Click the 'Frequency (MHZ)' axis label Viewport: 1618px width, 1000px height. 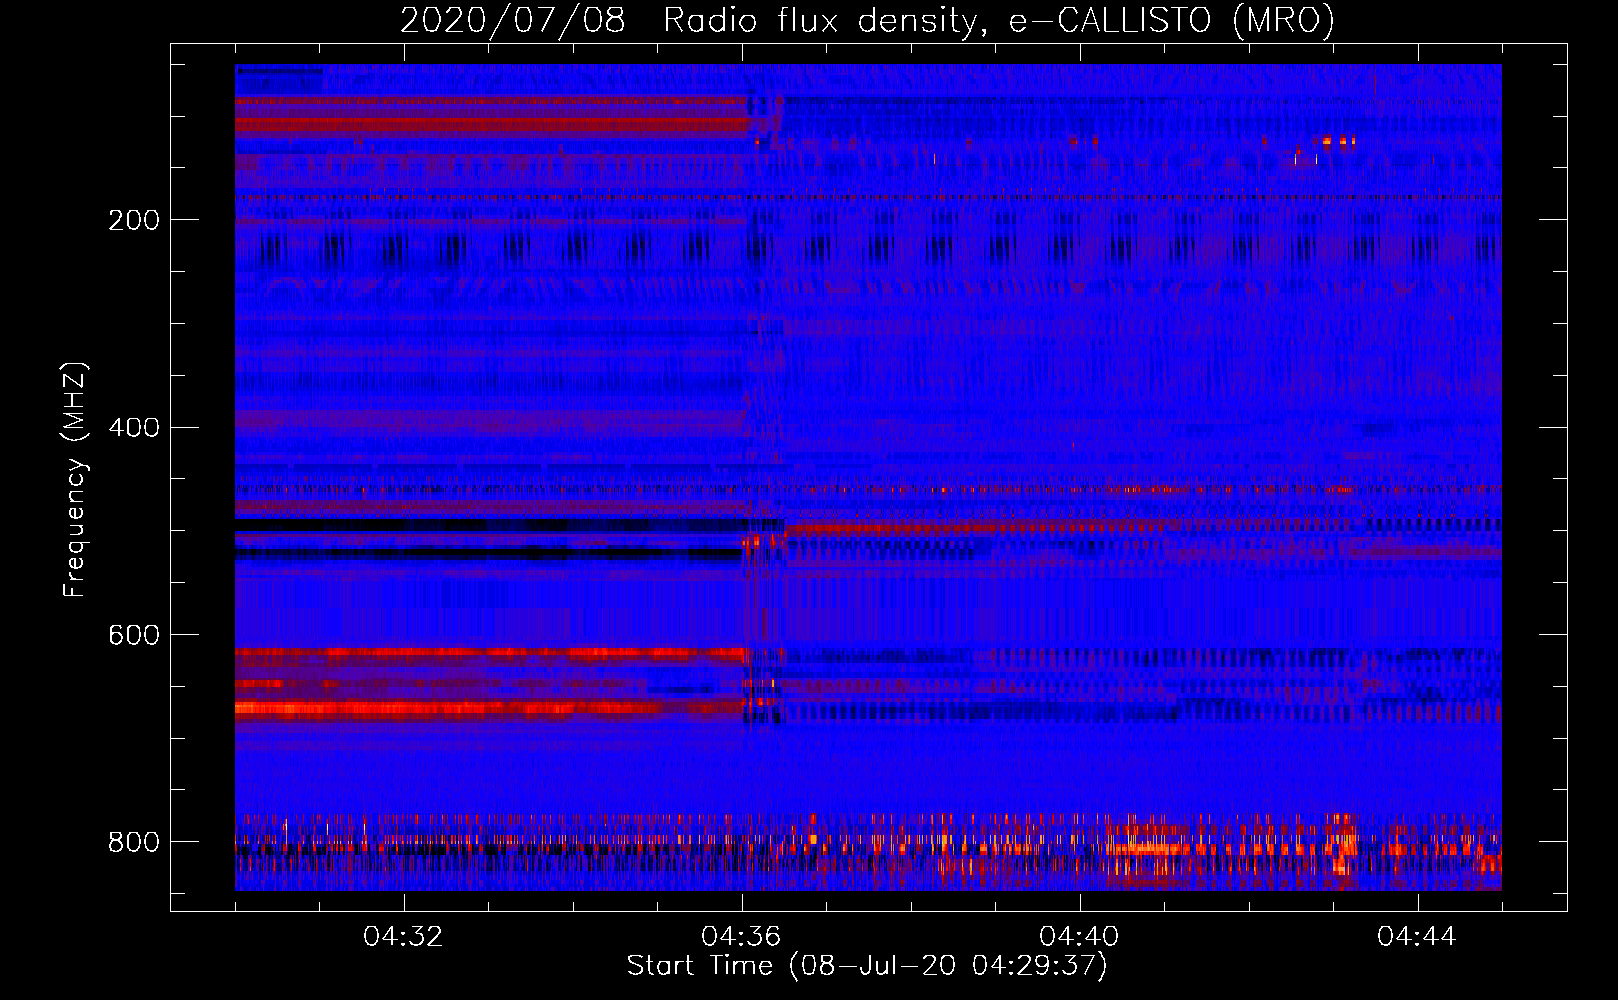click(x=75, y=480)
